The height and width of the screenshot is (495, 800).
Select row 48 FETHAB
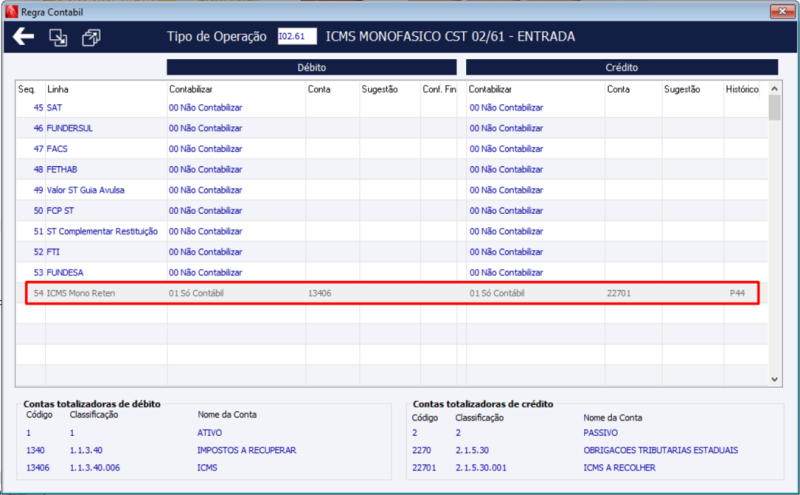click(x=391, y=169)
